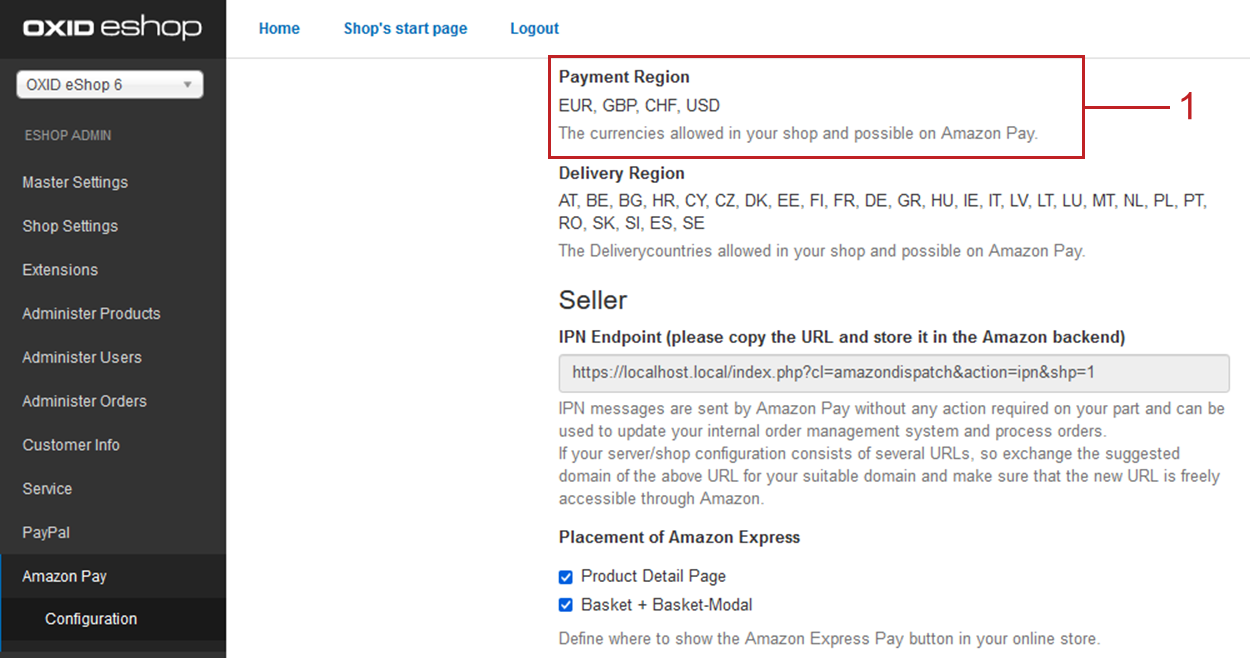Click the Logout link
Viewport: 1250px width, 658px height.
coord(534,28)
